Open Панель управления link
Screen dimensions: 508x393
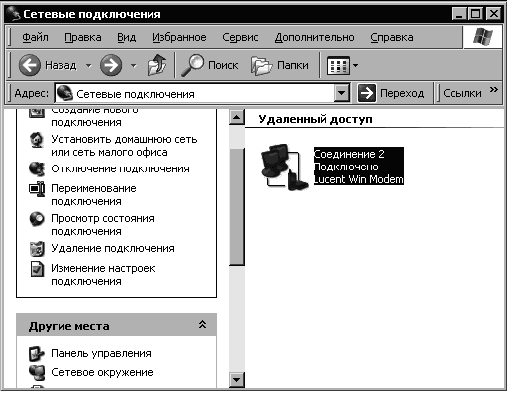[x=101, y=353]
